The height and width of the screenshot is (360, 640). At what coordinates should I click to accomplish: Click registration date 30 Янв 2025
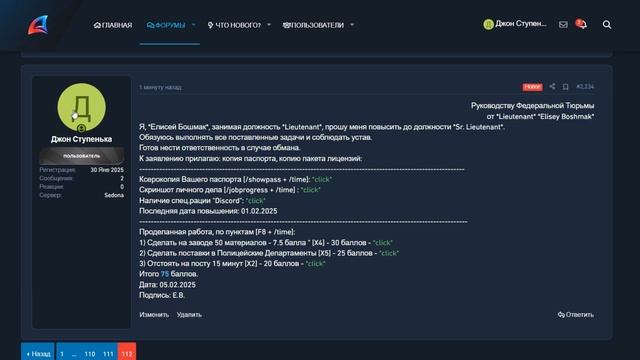click(107, 170)
